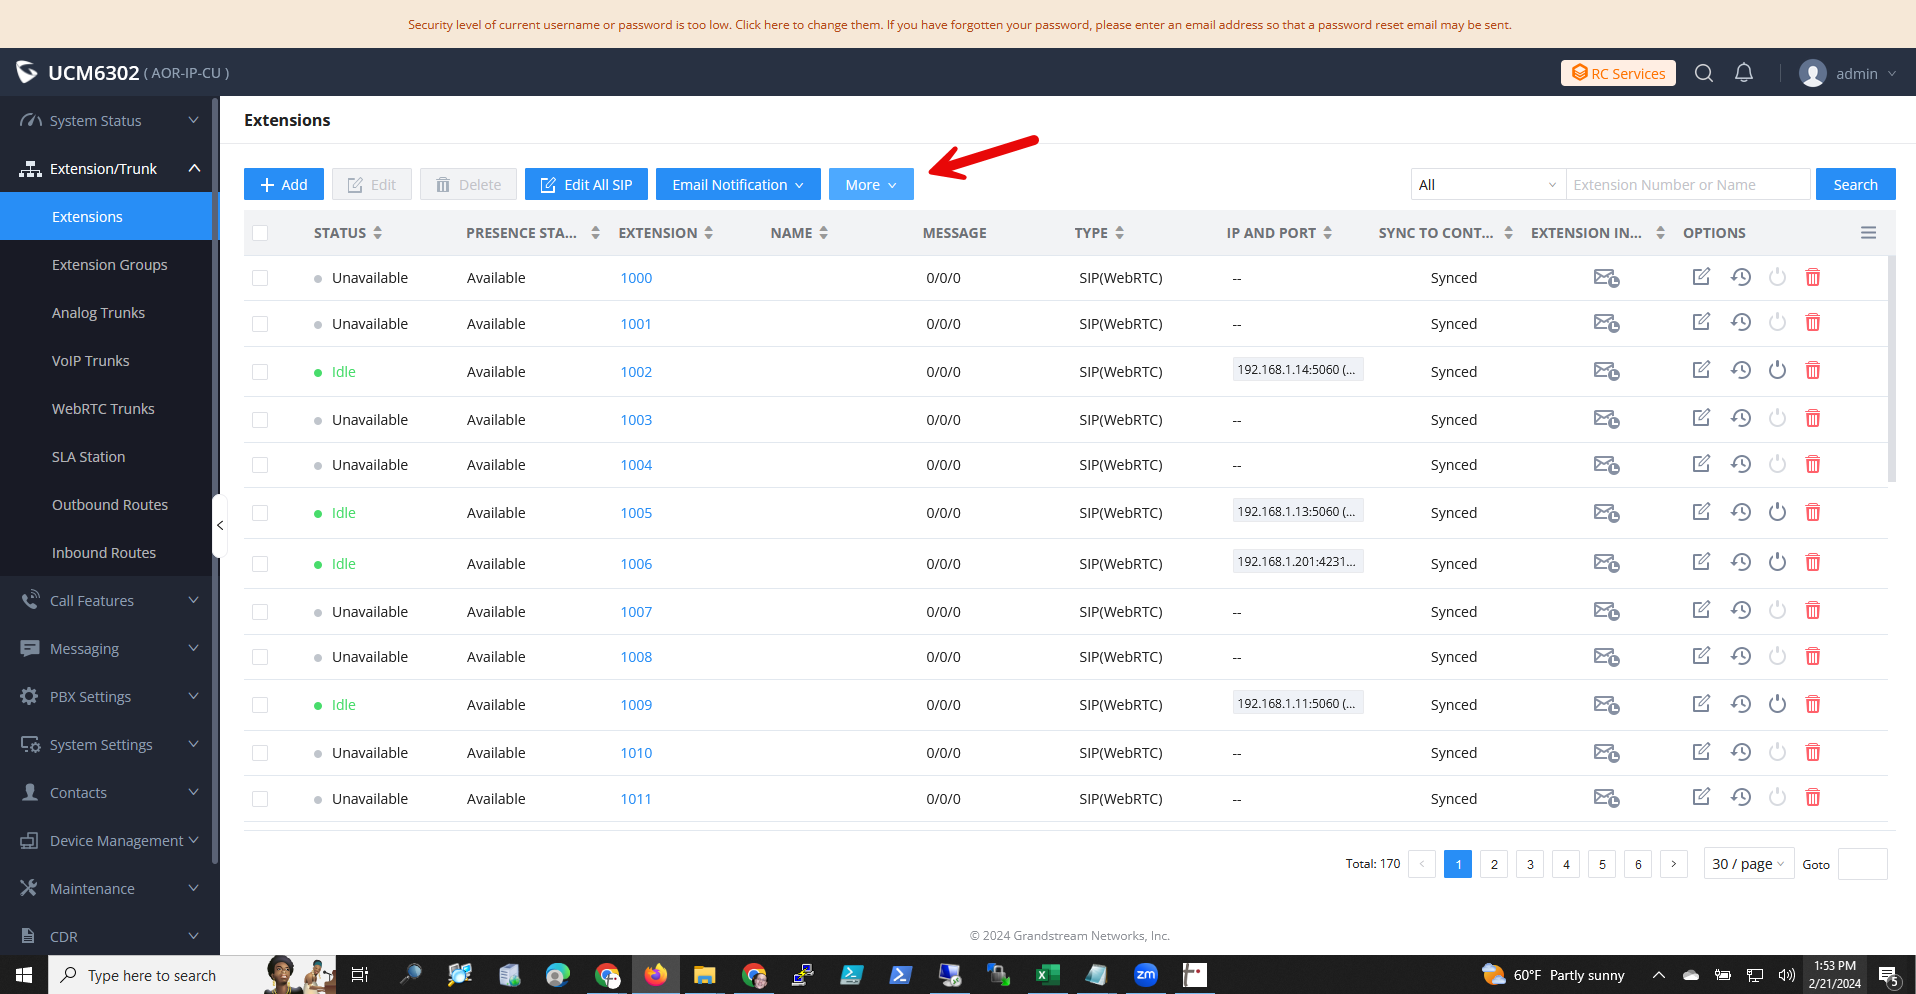Send extension info email for 1010
Viewport: 1916px width, 994px height.
coord(1606,753)
